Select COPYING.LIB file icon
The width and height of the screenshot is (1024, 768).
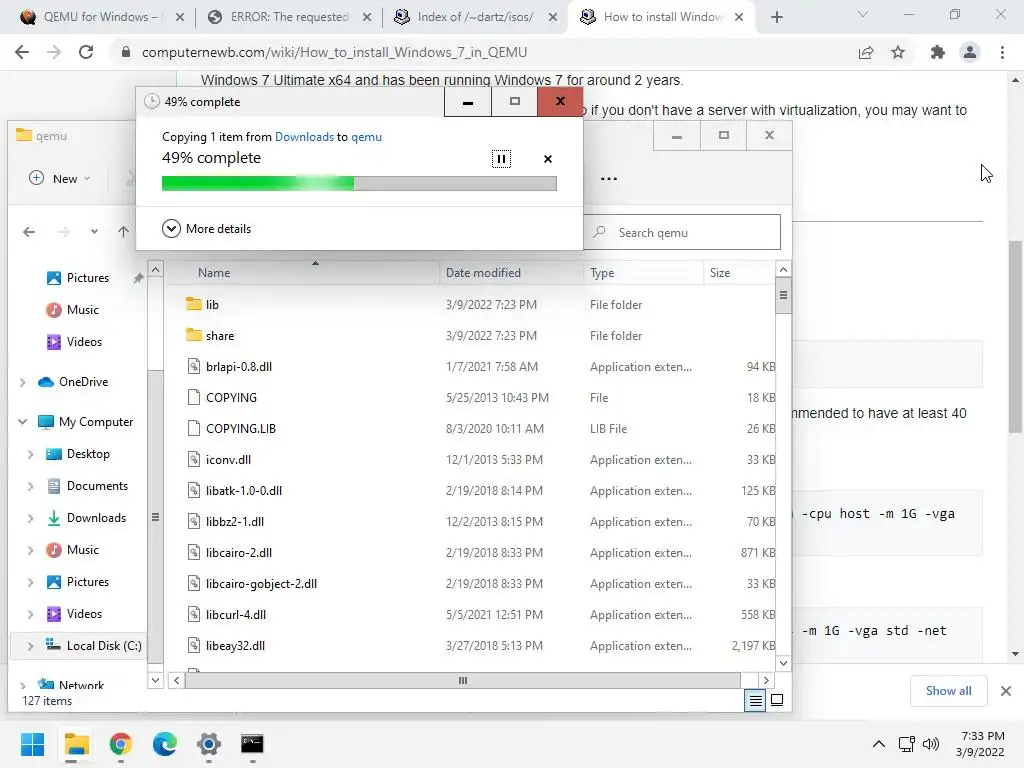[x=194, y=428]
